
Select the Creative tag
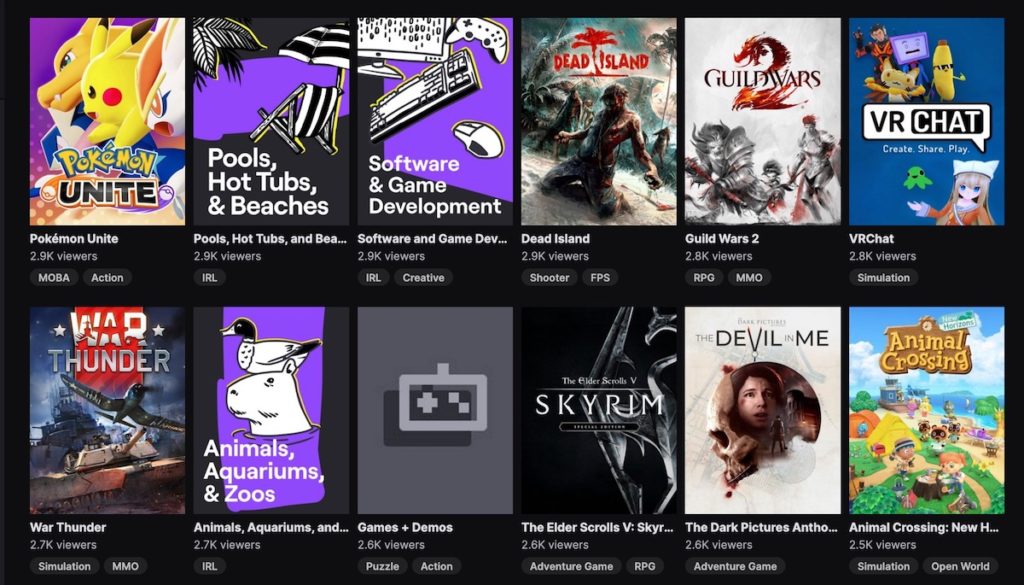(423, 277)
